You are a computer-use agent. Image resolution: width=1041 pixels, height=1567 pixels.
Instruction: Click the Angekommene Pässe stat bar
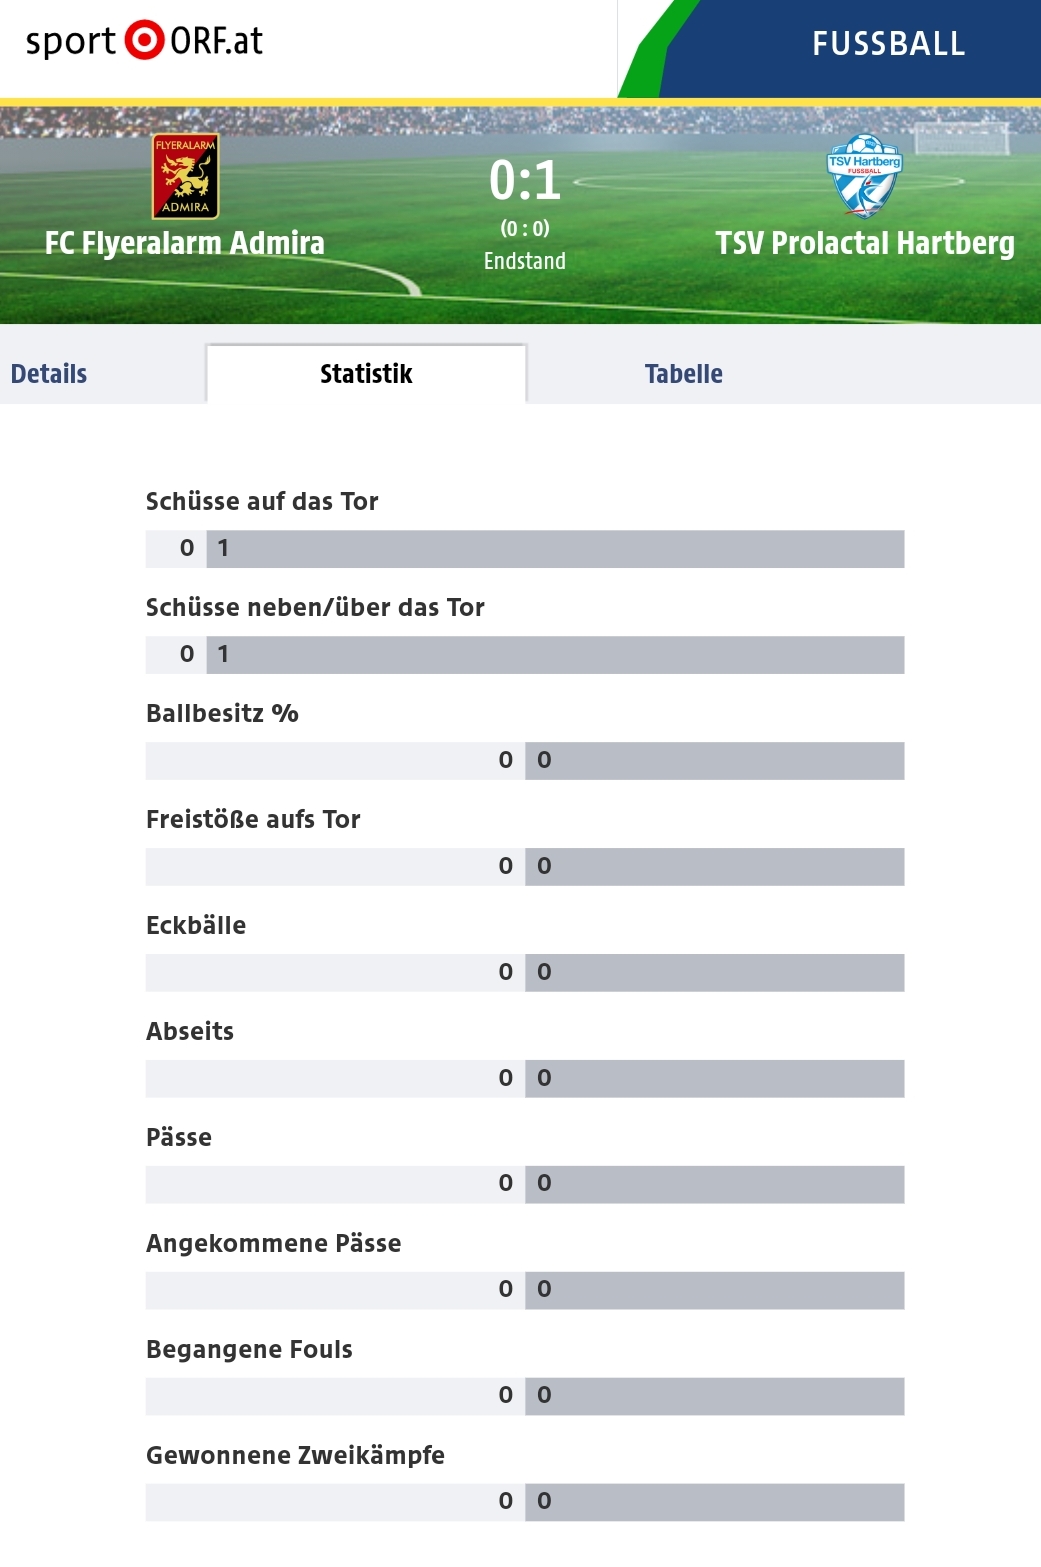coord(525,1290)
